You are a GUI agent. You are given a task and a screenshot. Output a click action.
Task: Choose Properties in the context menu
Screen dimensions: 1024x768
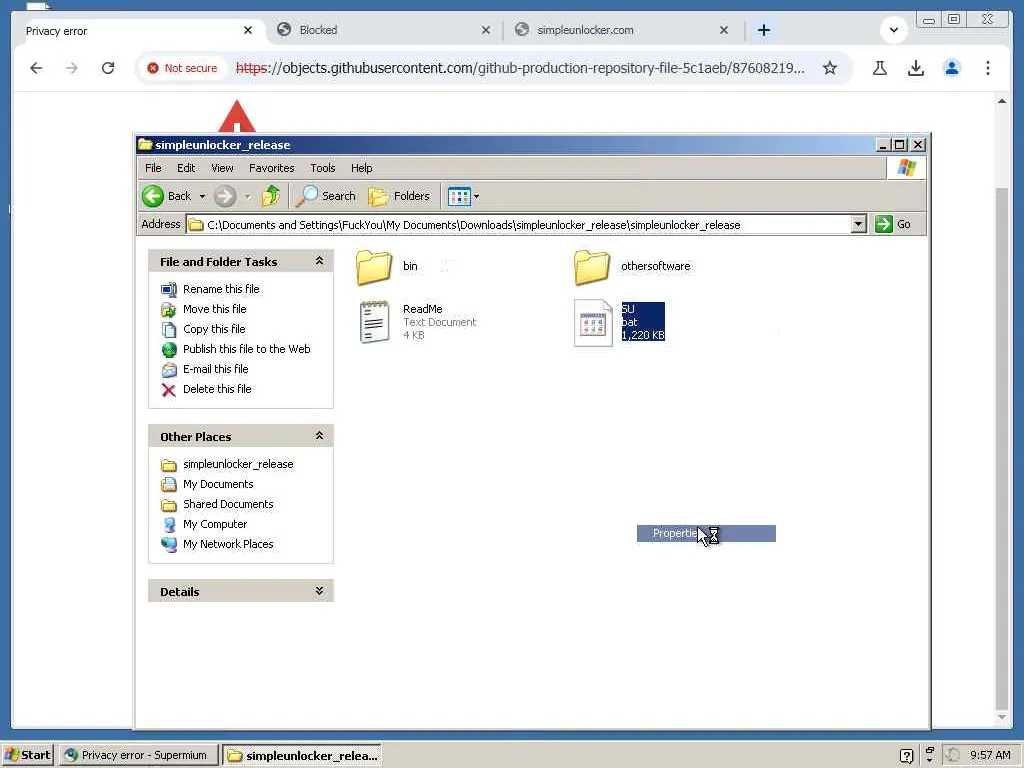pos(706,534)
